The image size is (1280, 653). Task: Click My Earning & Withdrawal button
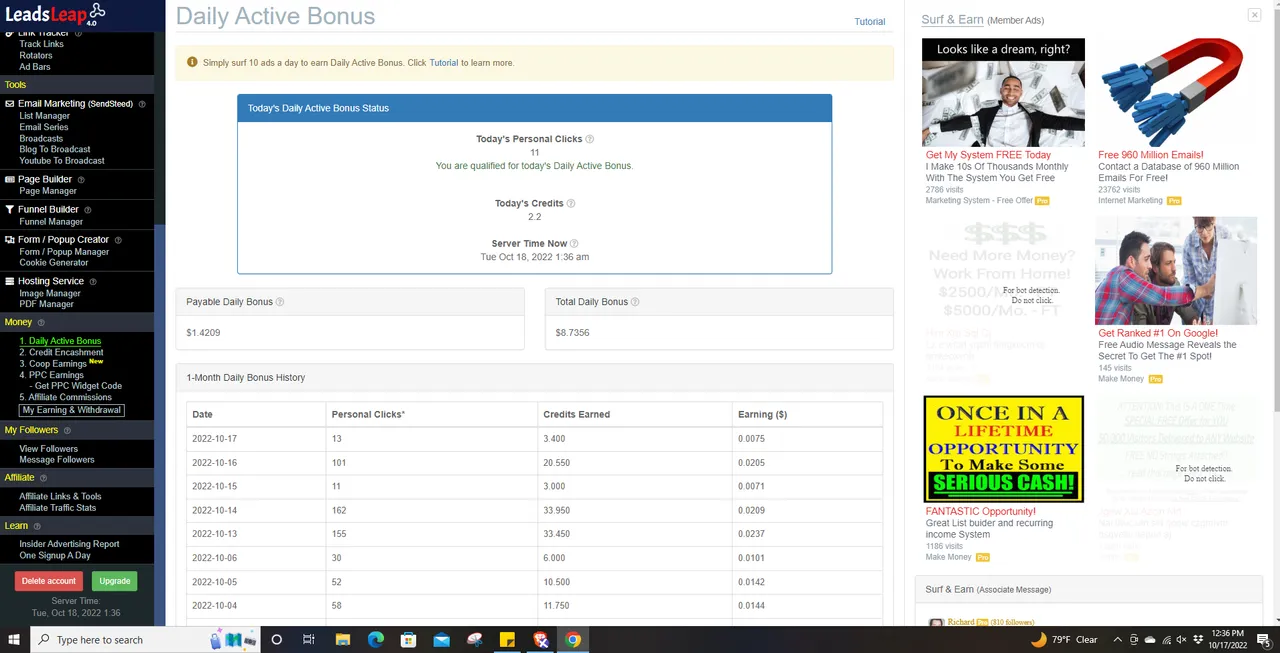[x=72, y=410]
